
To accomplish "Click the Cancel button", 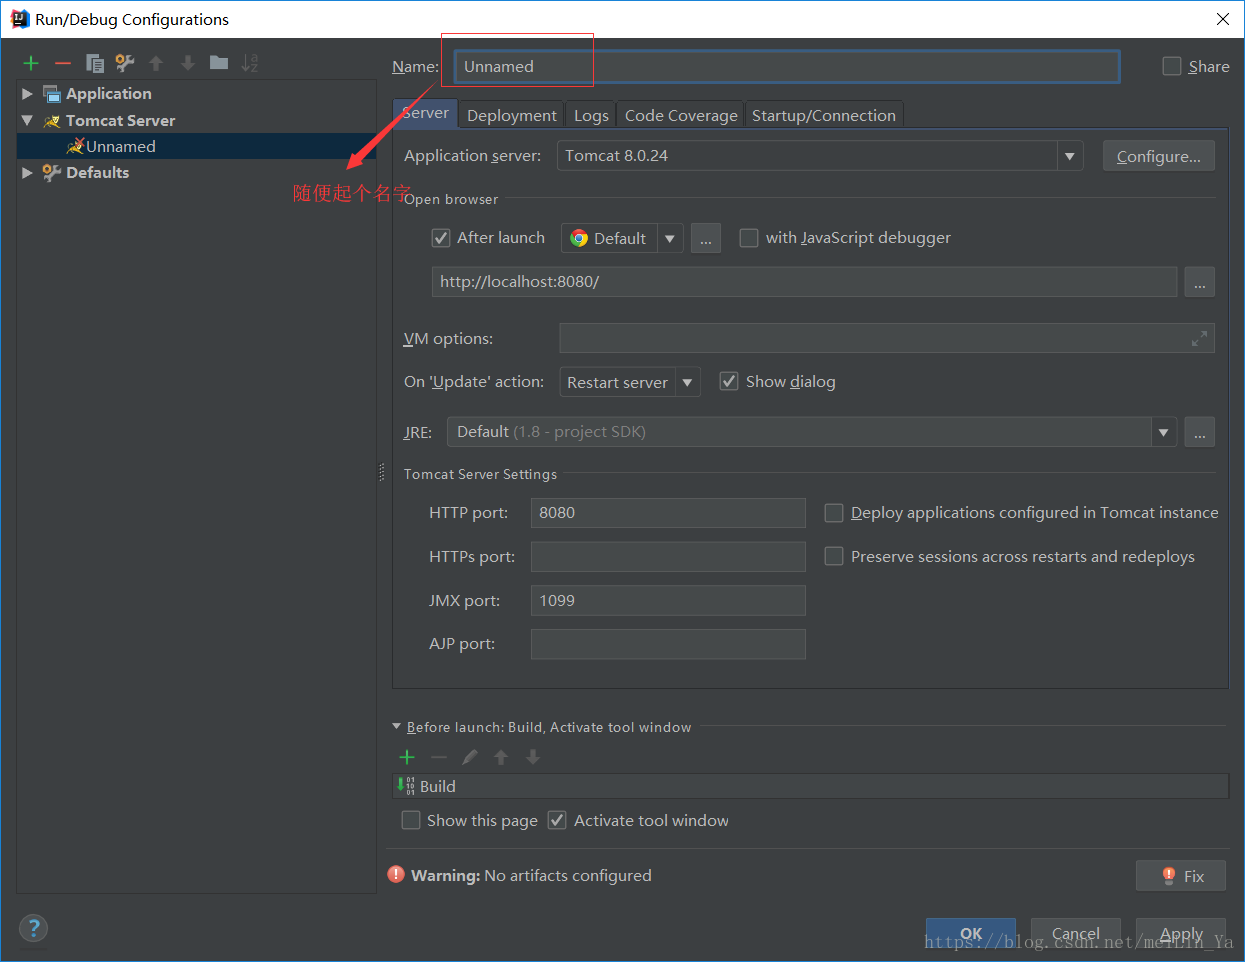I will (1076, 933).
